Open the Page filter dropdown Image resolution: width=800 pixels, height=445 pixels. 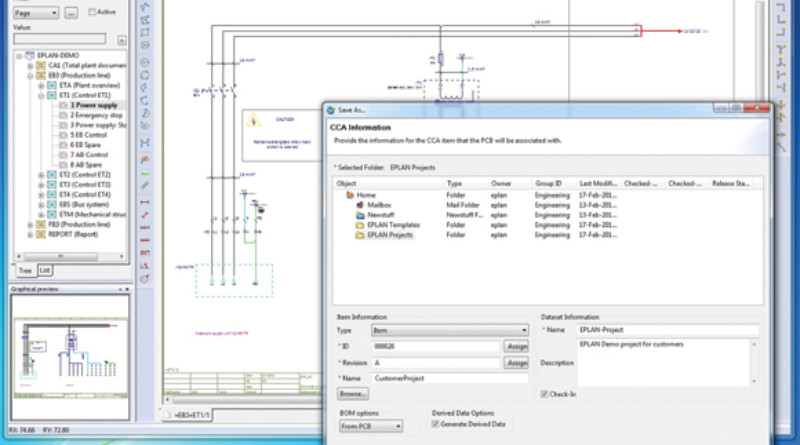tap(36, 13)
